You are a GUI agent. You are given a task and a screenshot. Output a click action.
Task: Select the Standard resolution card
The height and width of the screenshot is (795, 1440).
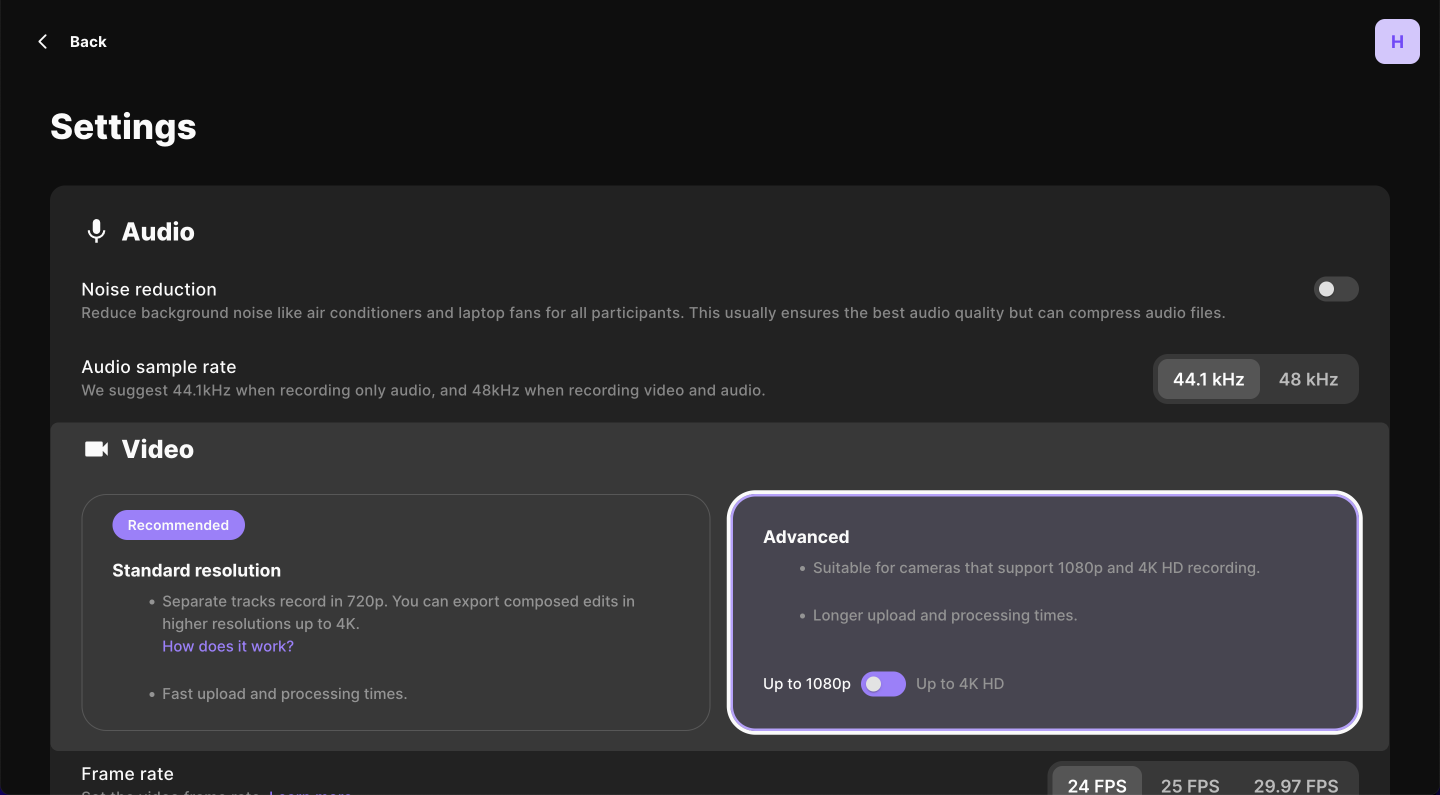(x=395, y=612)
